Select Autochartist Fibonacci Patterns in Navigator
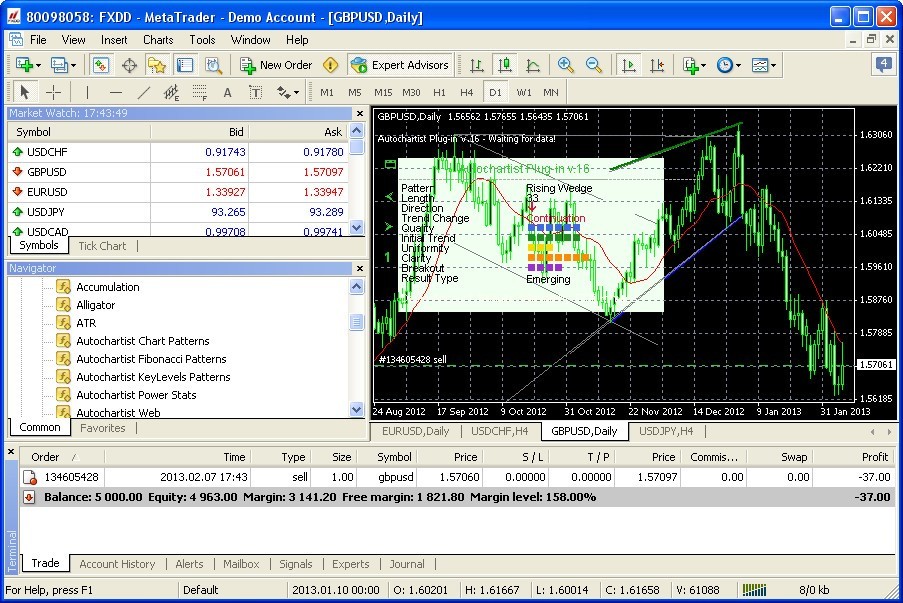The image size is (903, 603). 151,359
